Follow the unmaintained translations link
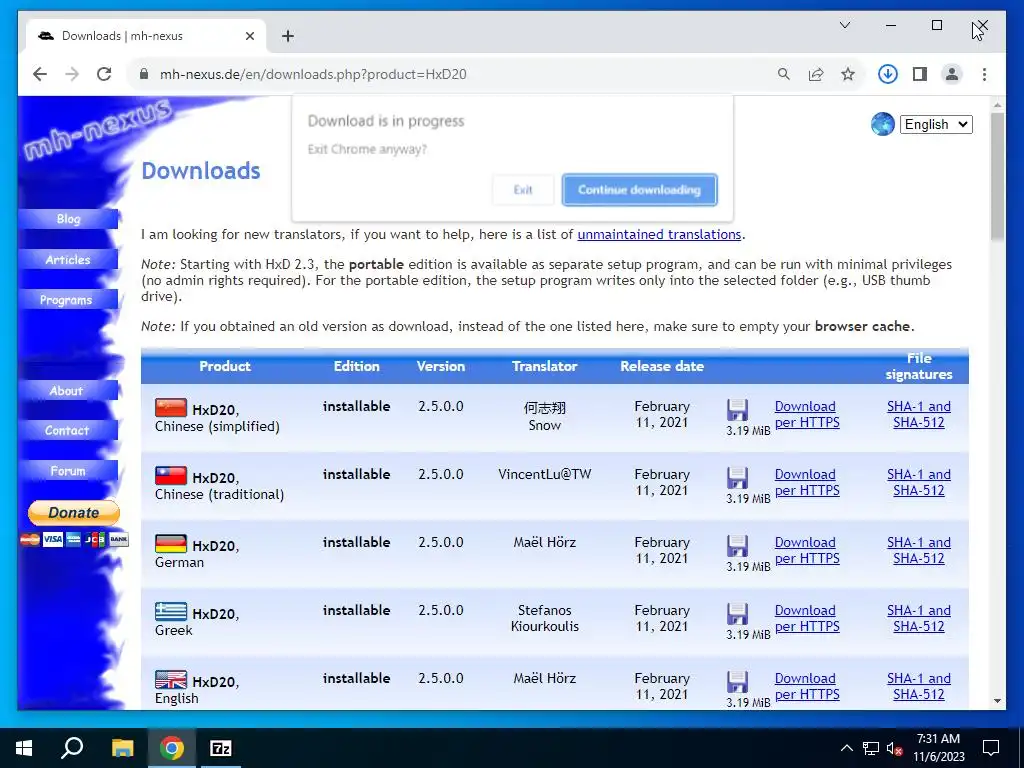1024x768 pixels. pos(659,234)
